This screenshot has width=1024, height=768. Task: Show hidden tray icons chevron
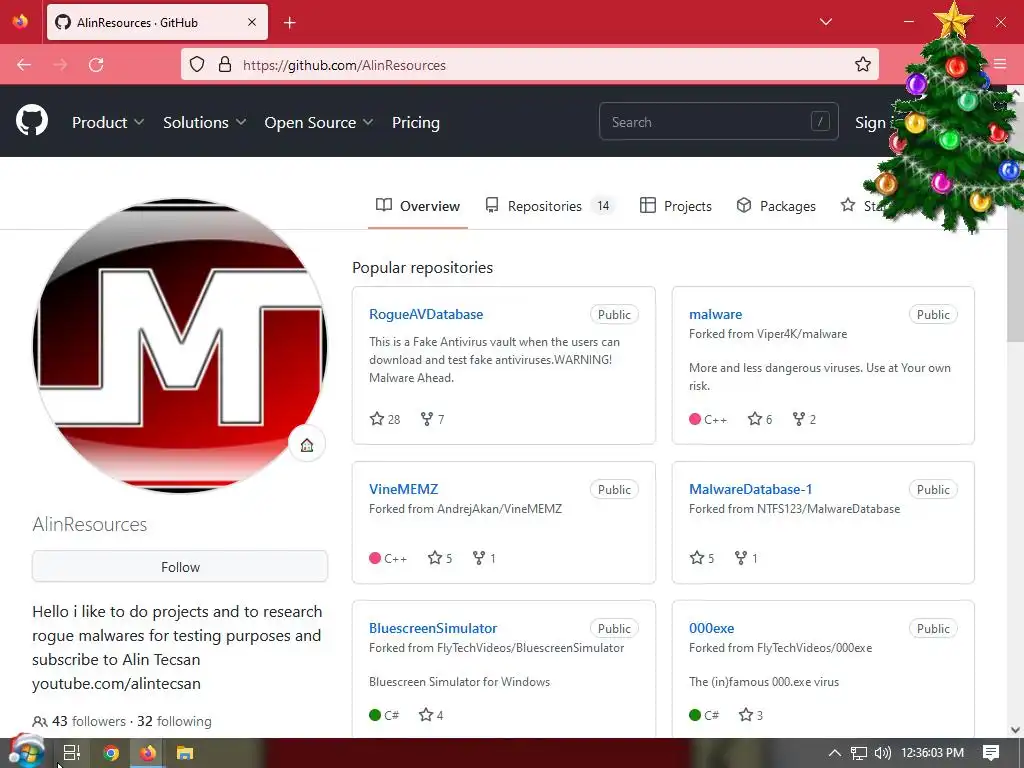click(835, 753)
